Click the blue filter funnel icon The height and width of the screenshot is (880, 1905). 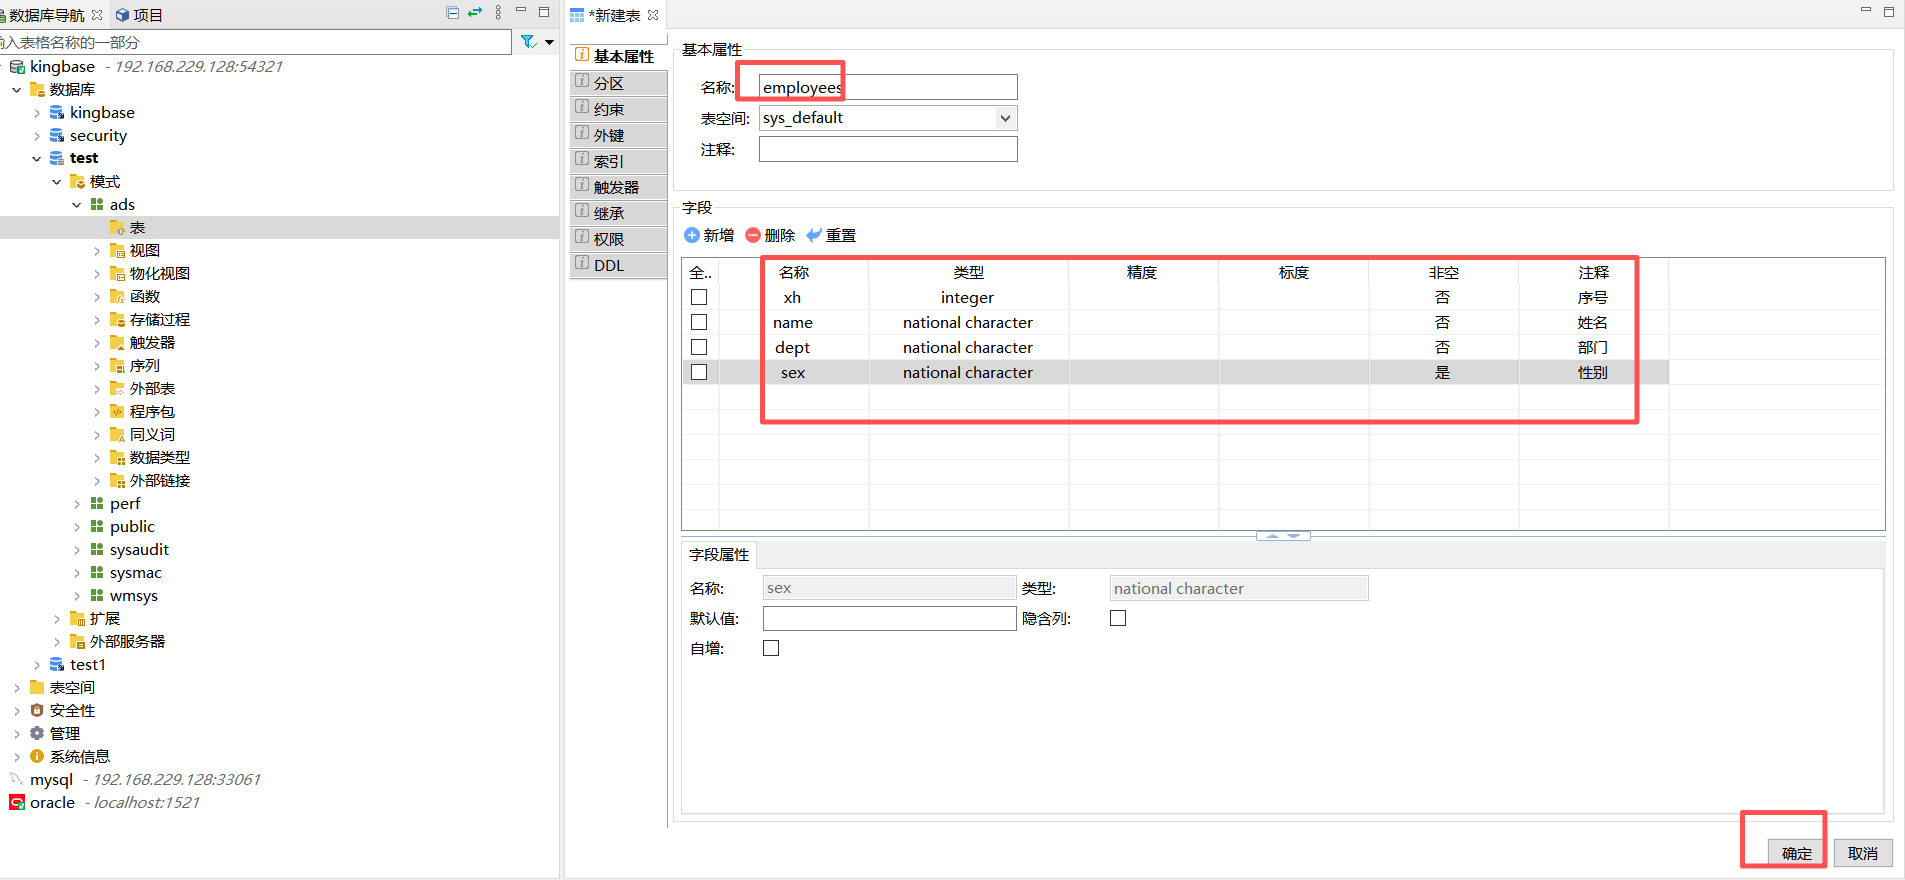click(528, 41)
